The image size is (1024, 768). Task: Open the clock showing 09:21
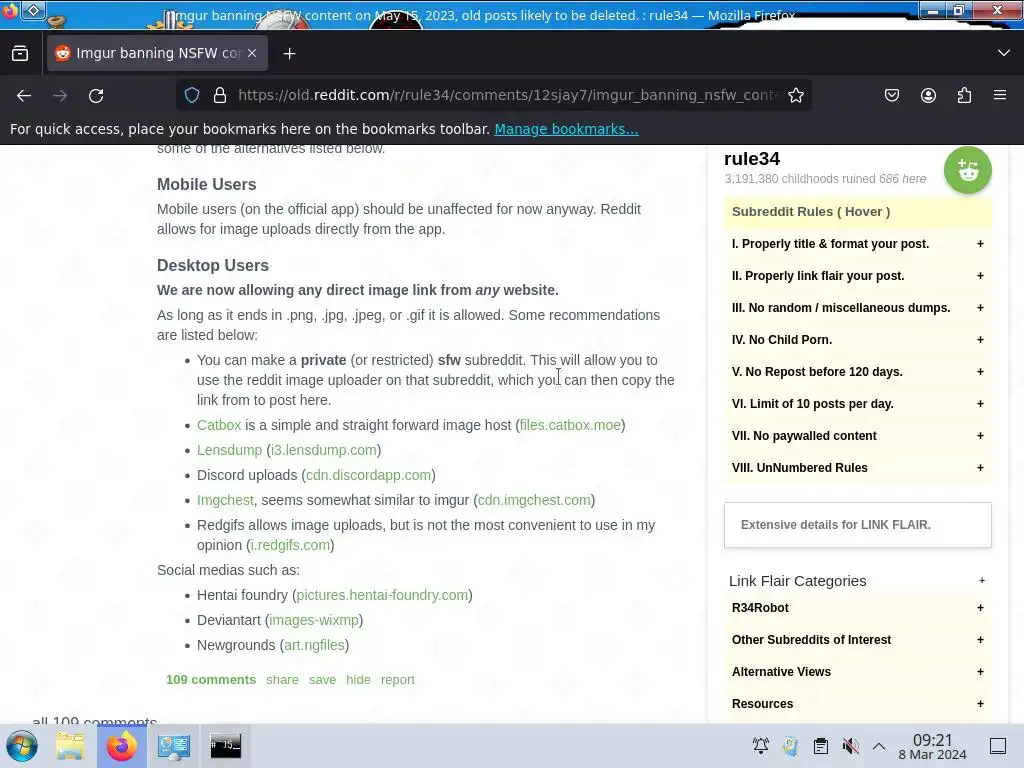pyautogui.click(x=933, y=746)
